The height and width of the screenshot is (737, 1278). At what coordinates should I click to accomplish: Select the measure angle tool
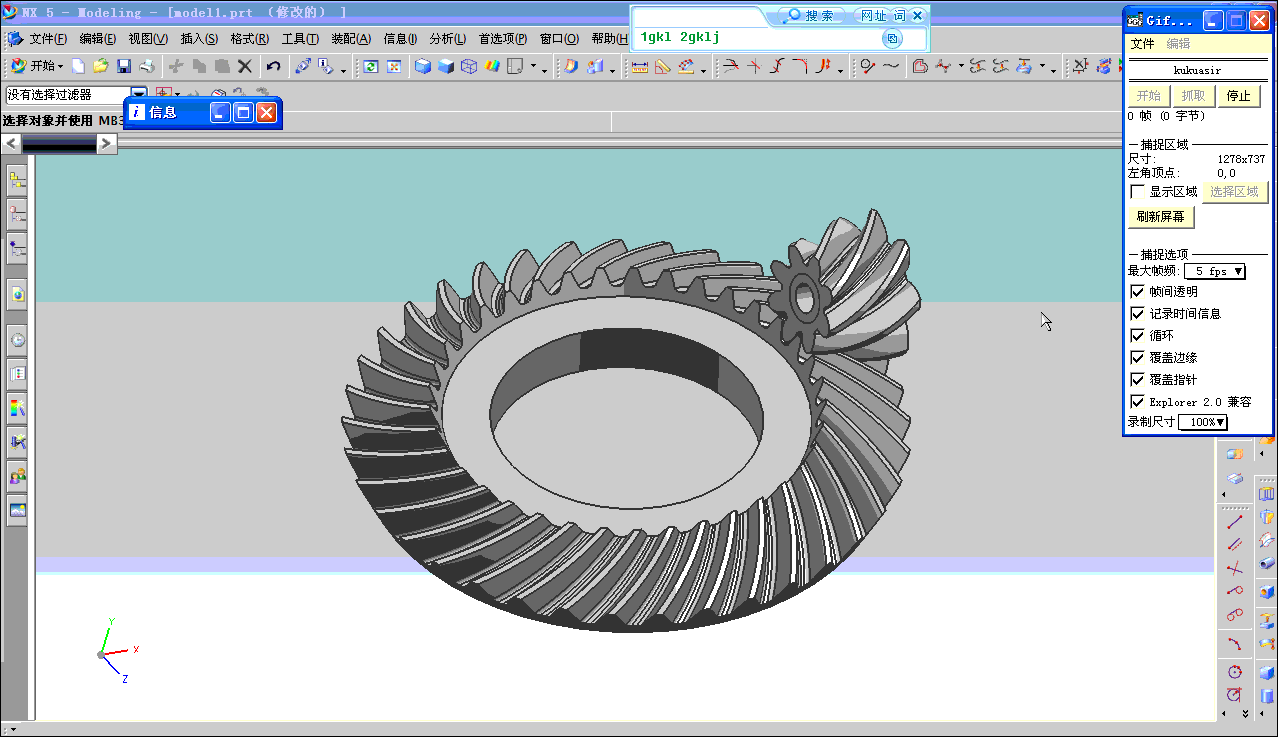coord(663,66)
